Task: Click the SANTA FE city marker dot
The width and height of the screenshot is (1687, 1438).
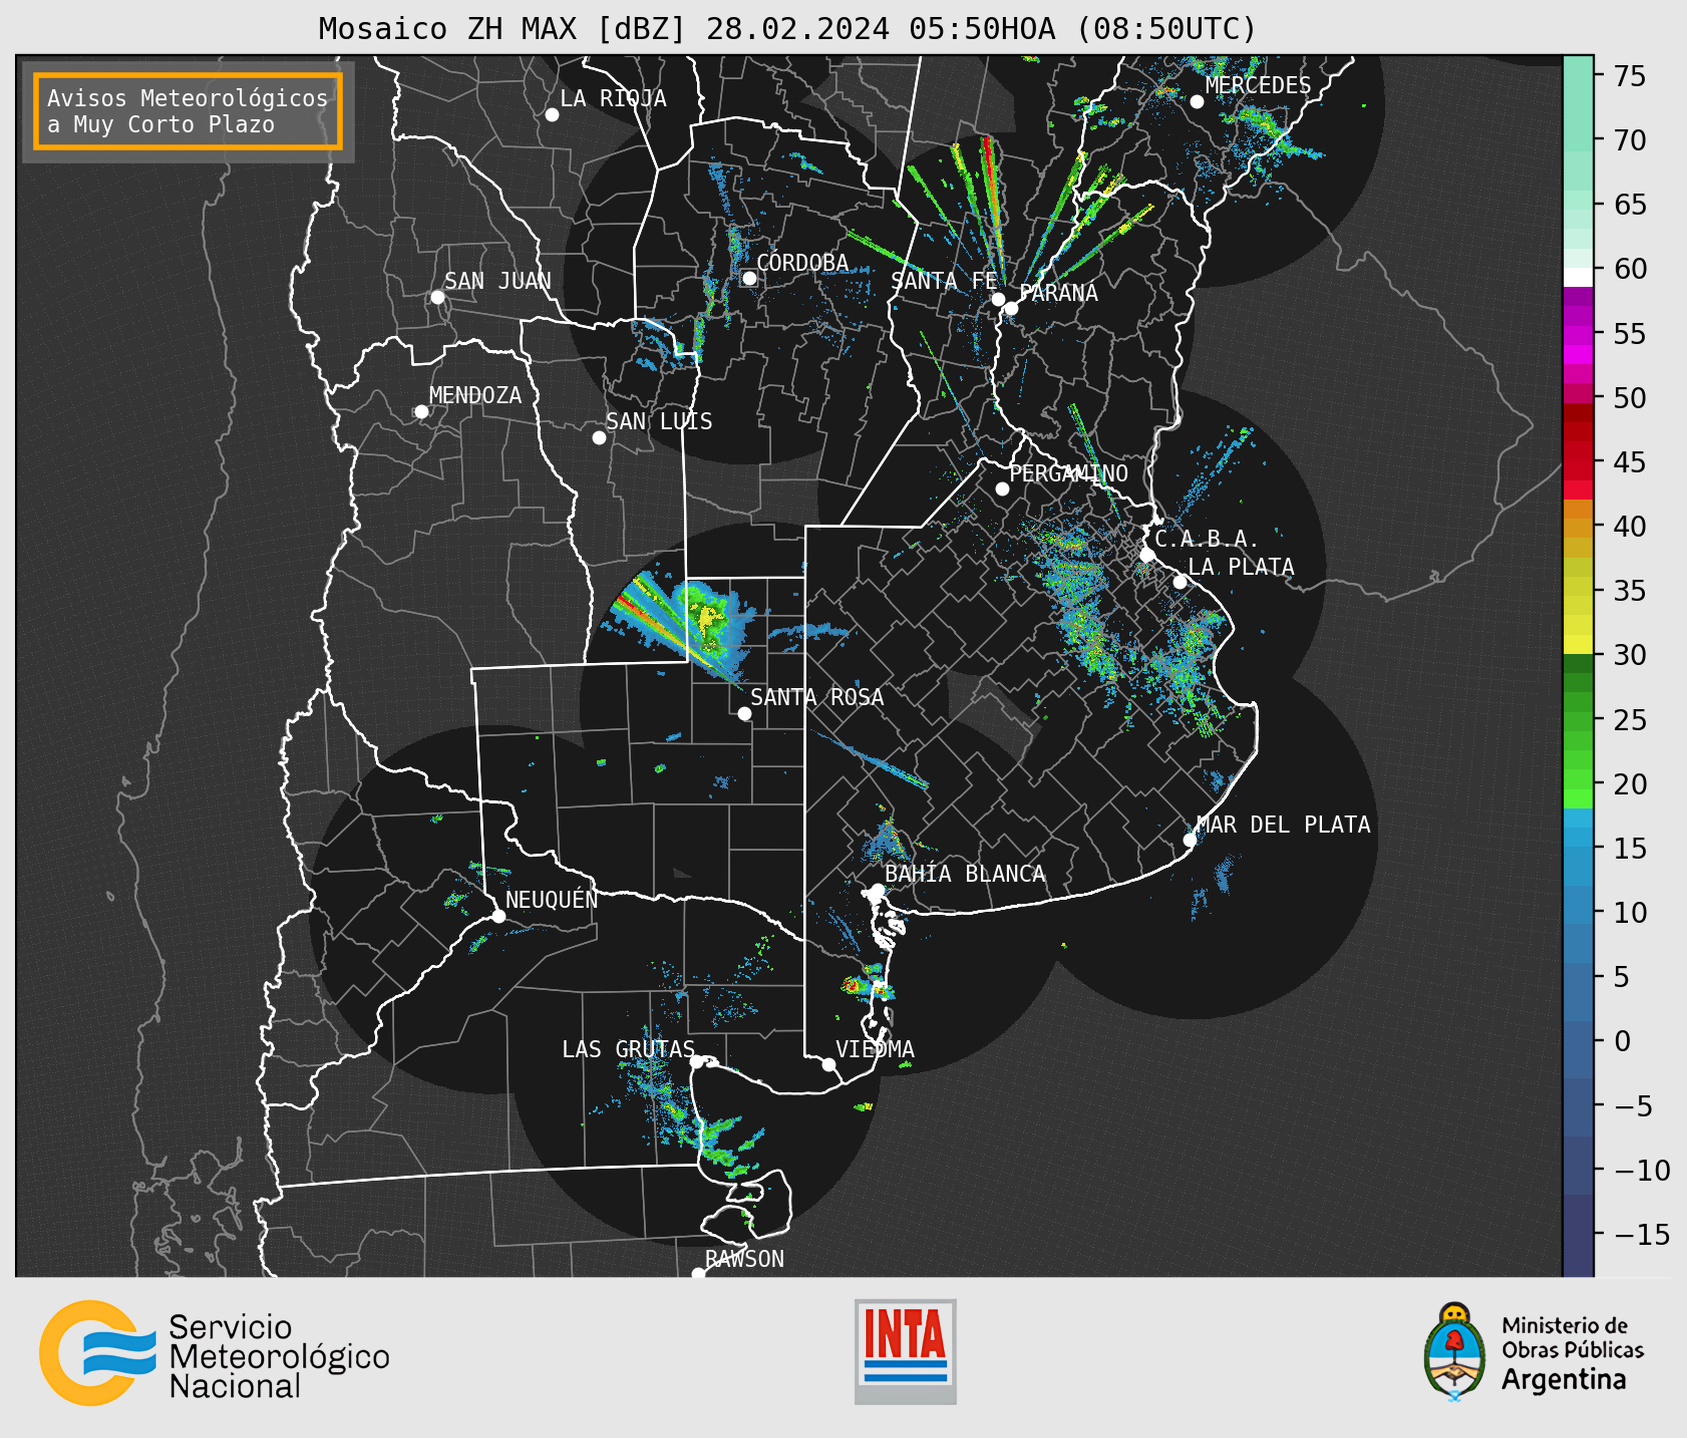Action: [998, 299]
